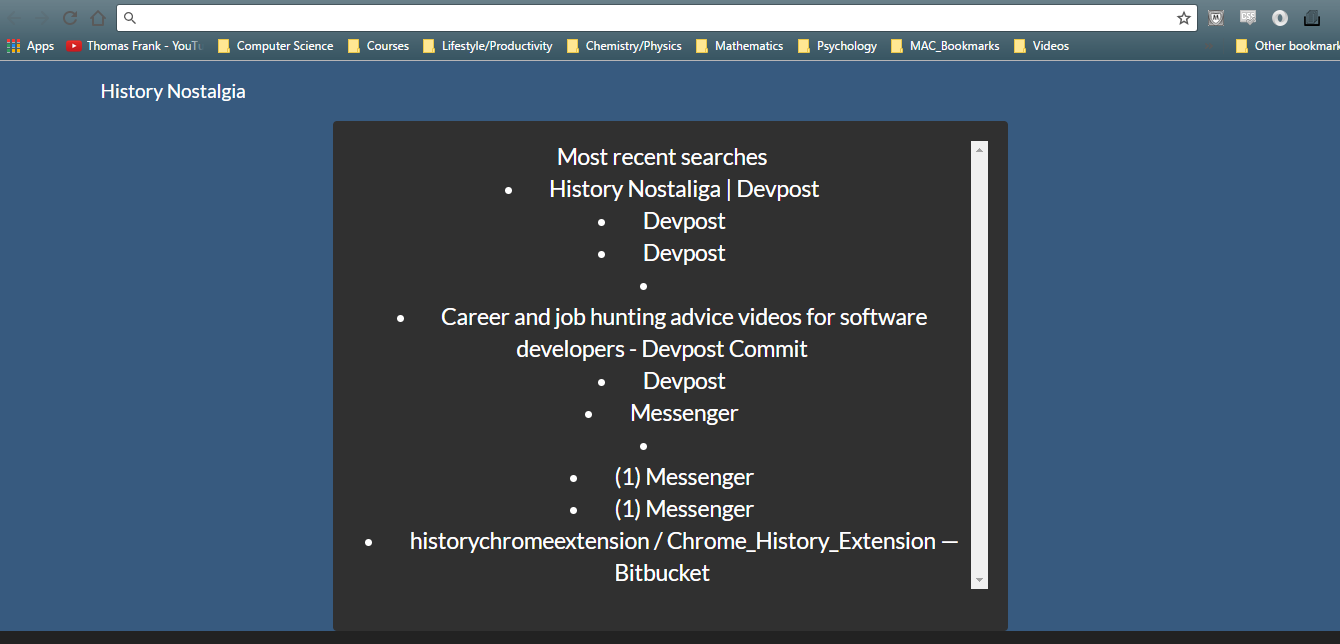Open the Other bookmarks folder
Image resolution: width=1340 pixels, height=644 pixels.
click(x=1288, y=46)
